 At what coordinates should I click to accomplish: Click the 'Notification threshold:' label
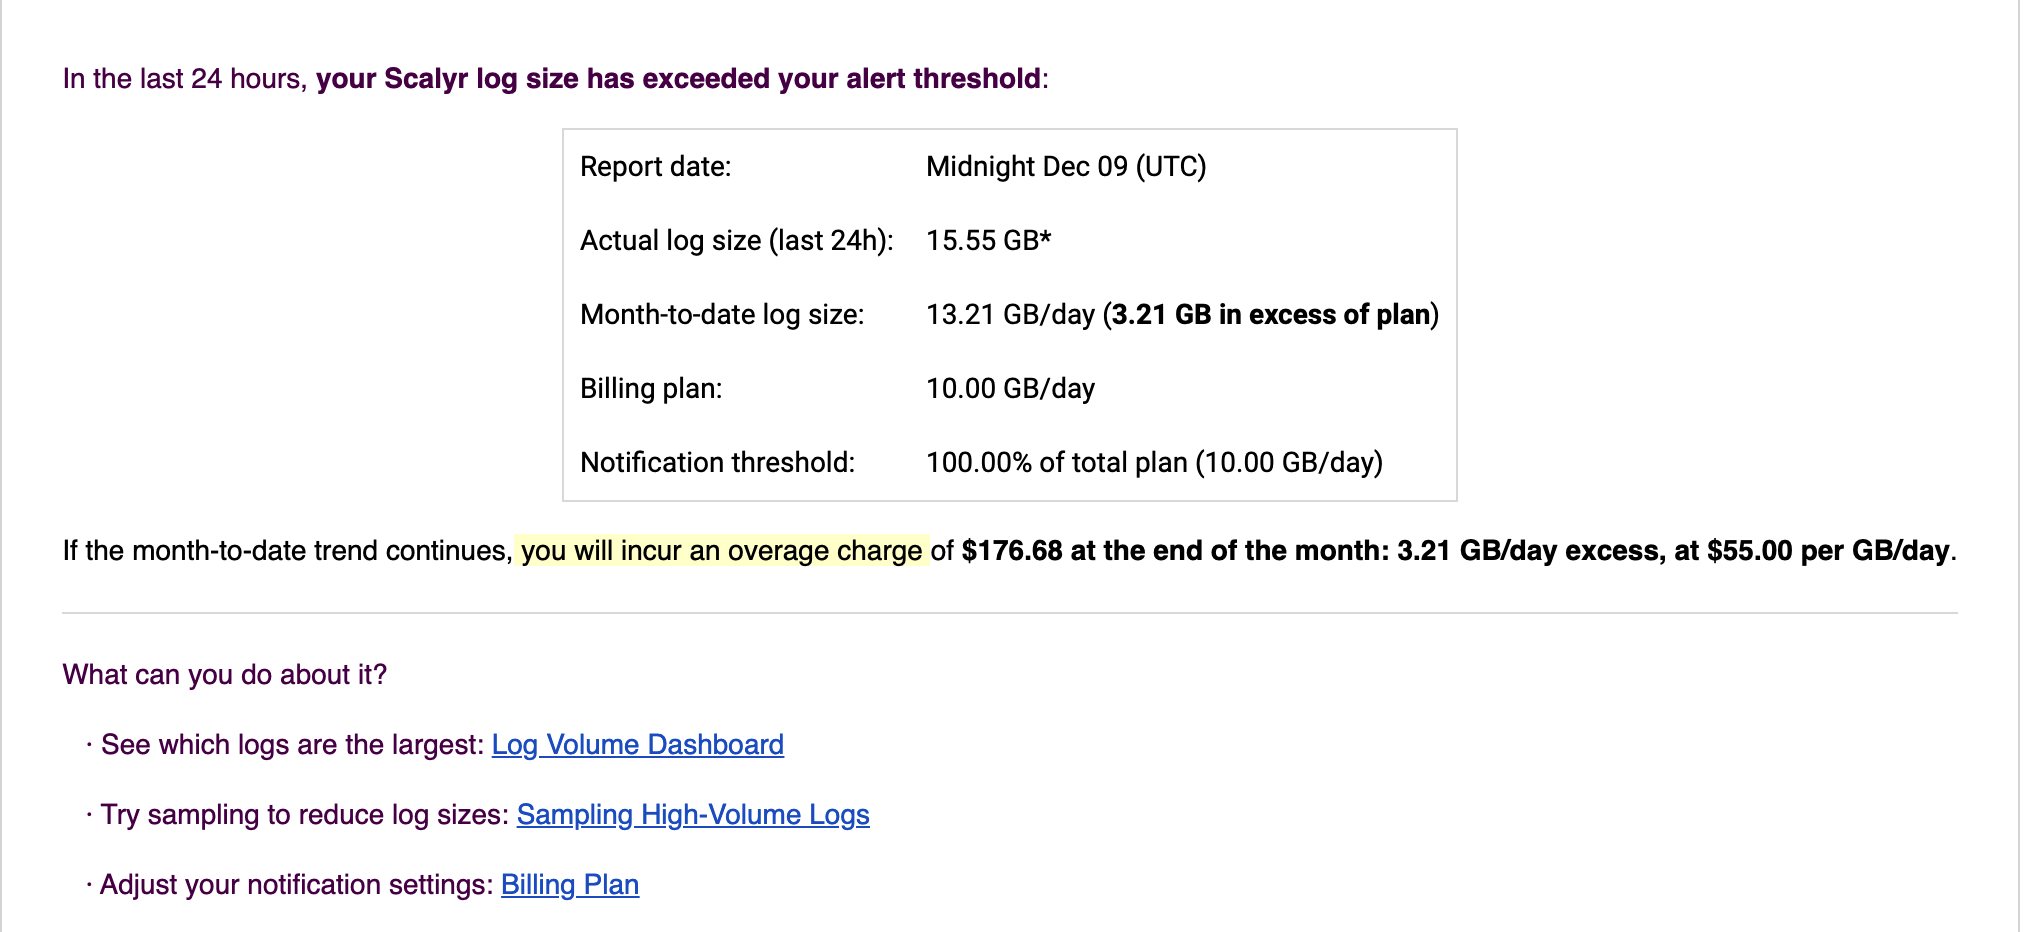coord(718,463)
